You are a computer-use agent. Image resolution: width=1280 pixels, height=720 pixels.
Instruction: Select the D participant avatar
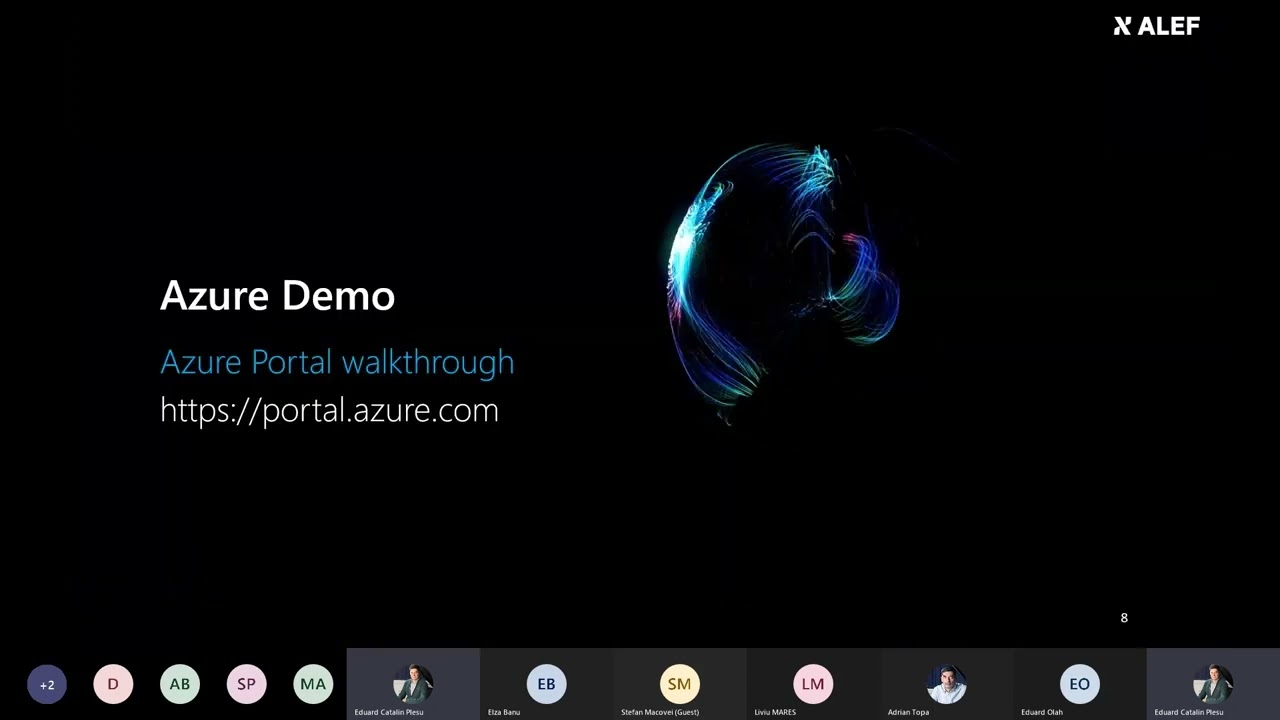click(x=113, y=684)
